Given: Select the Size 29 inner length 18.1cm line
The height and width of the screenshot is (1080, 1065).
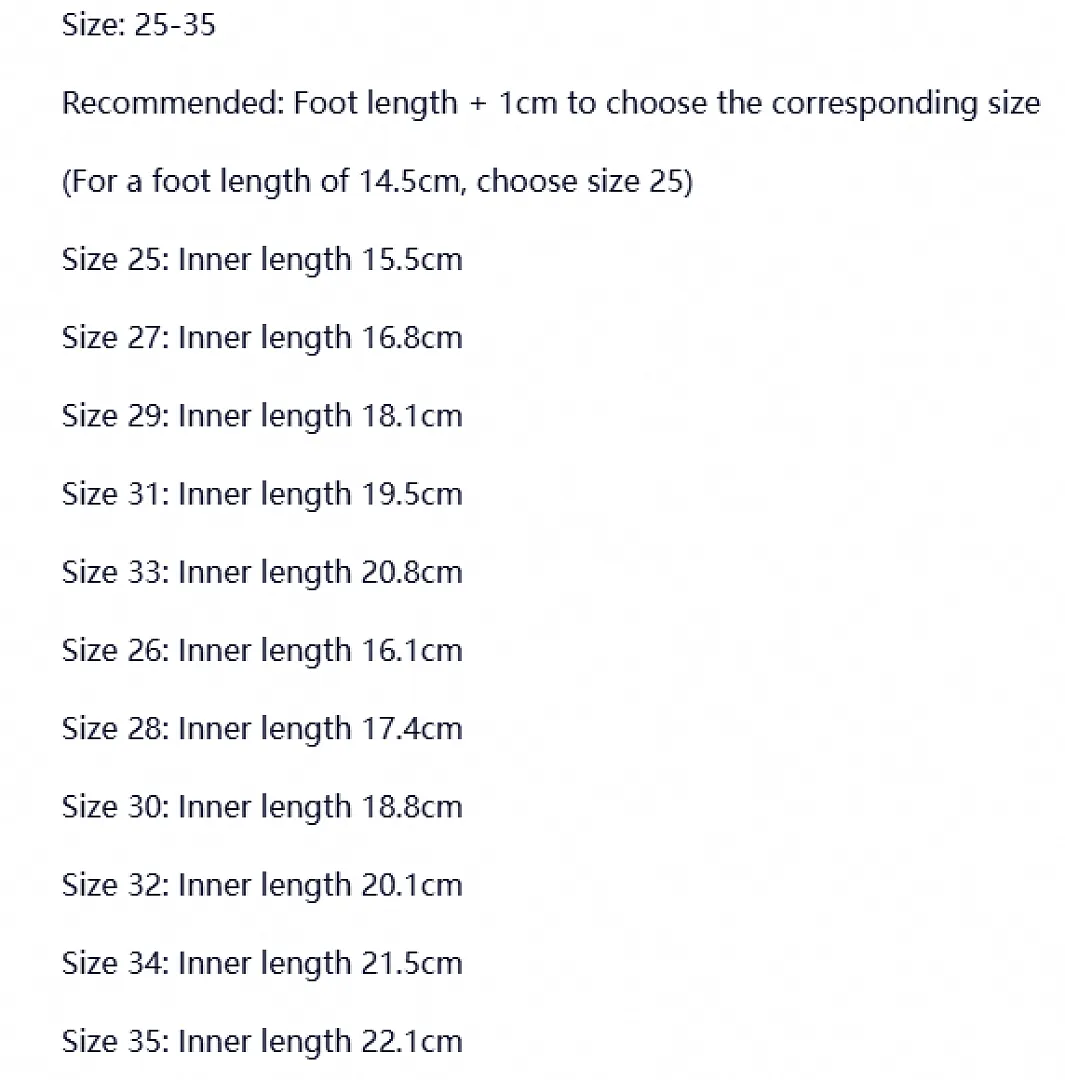Looking at the screenshot, I should click(x=262, y=417).
